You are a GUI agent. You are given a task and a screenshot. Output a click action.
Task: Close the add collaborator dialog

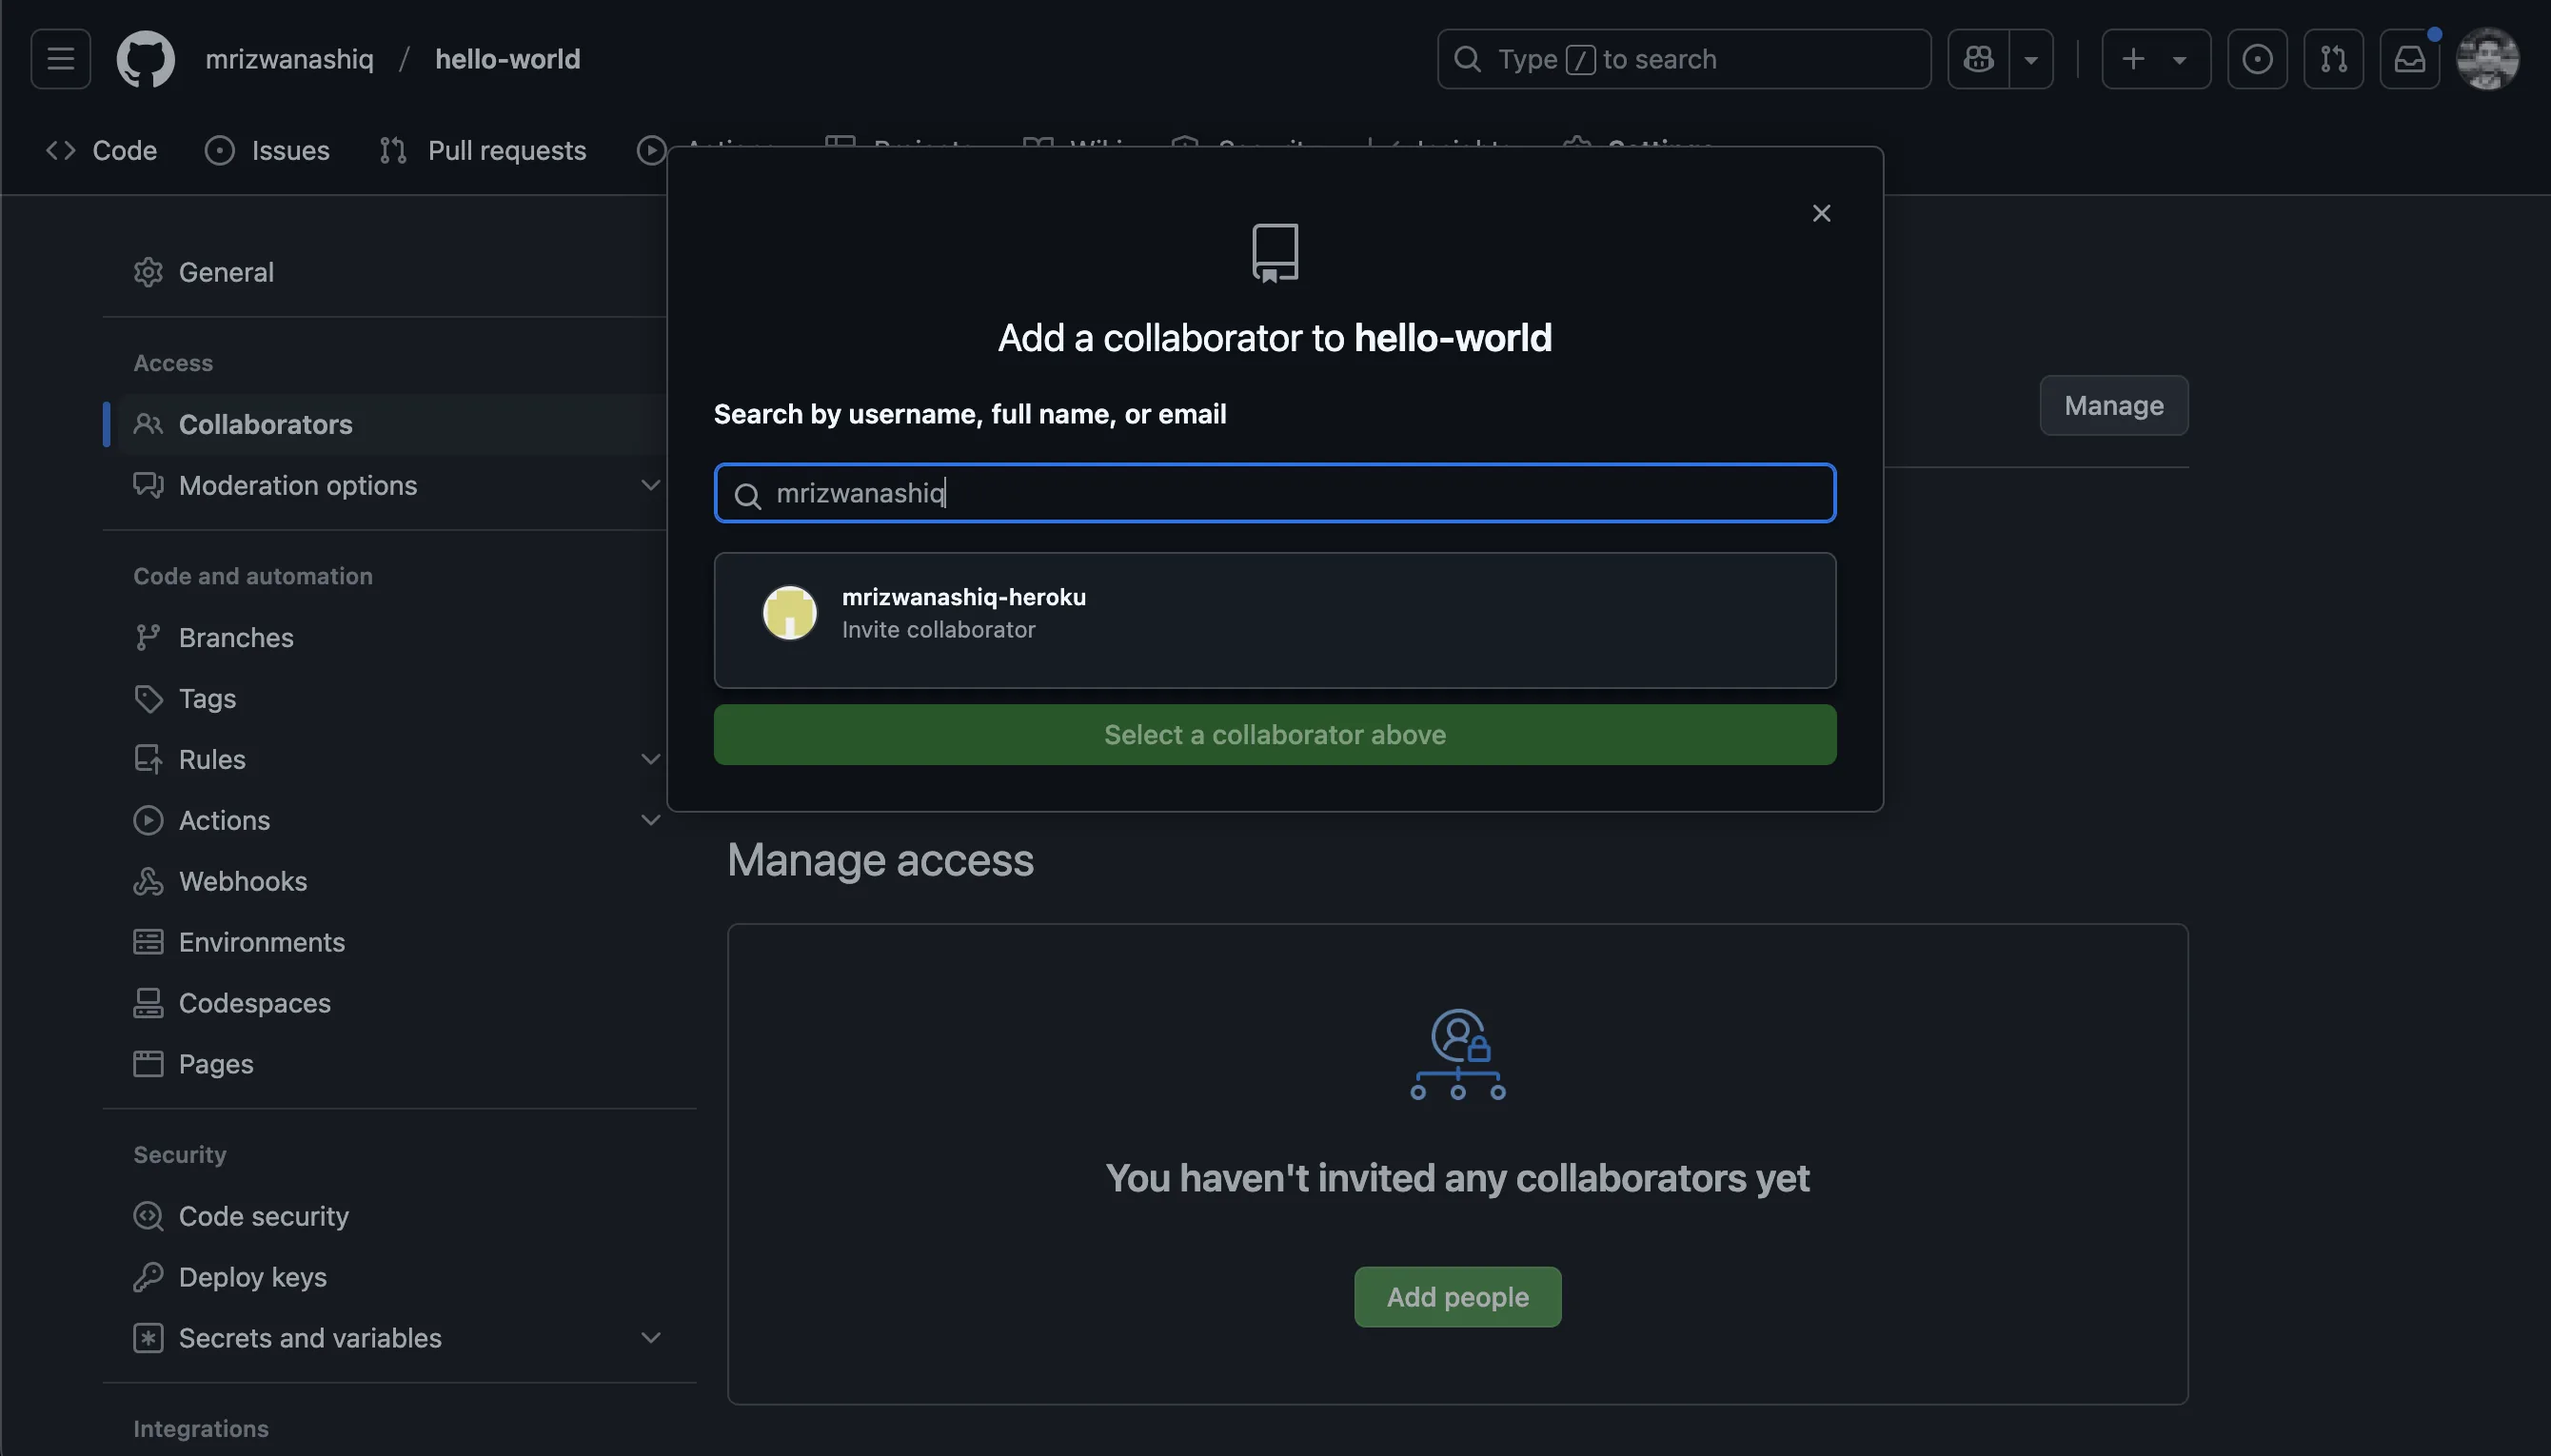(x=1821, y=213)
